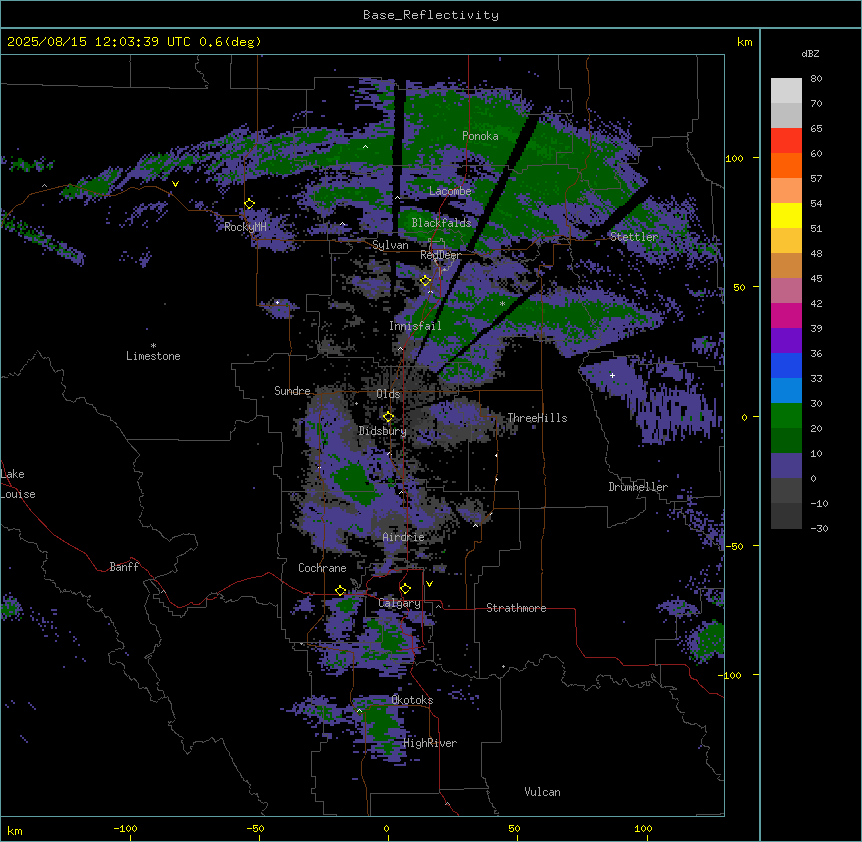Screen dimensions: 862x842
Task: Click the 0 tick on bottom axis
Action: tap(386, 828)
